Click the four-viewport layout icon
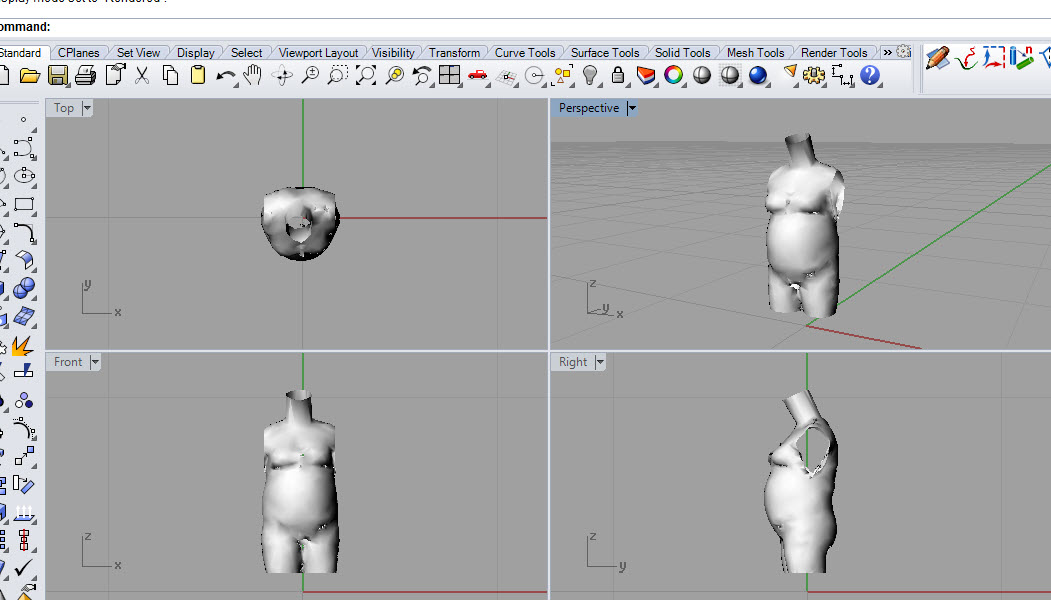Screen dimensions: 1051x600 pos(449,75)
